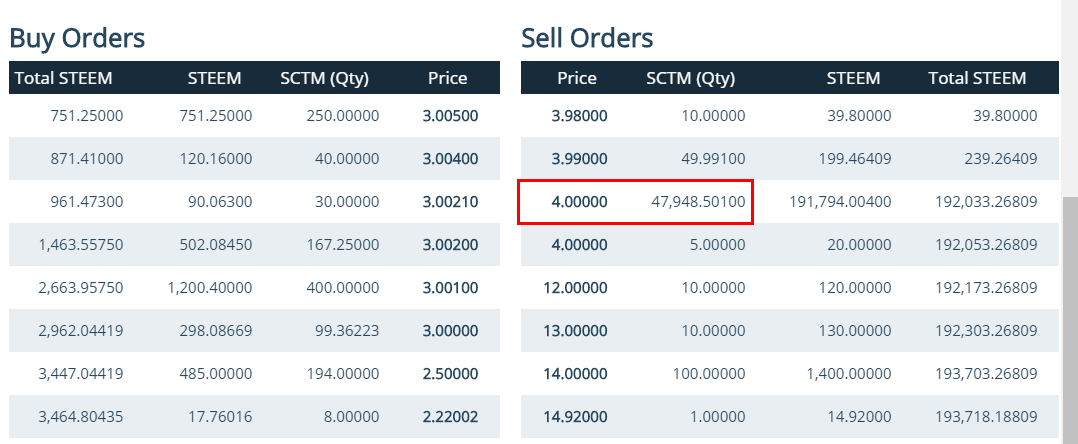This screenshot has width=1078, height=444.
Task: Click the 12.00000 sell order price
Action: tap(575, 287)
